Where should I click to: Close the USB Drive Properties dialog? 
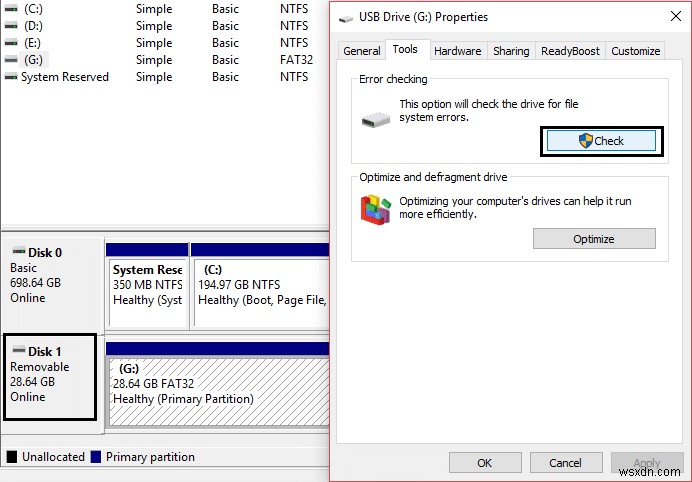(x=675, y=17)
